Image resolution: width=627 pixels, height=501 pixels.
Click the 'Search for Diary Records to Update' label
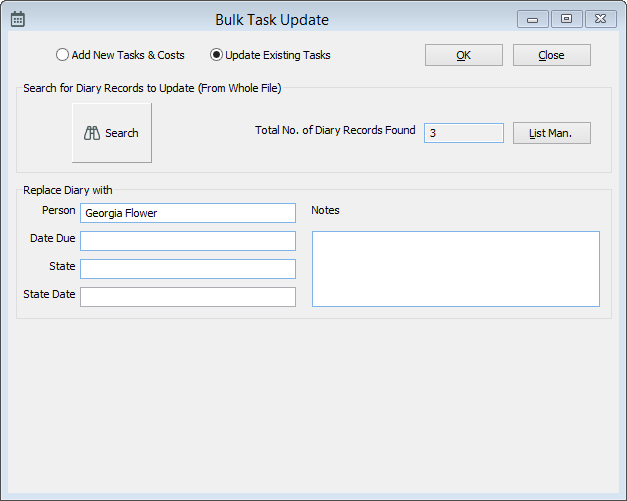pos(152,88)
